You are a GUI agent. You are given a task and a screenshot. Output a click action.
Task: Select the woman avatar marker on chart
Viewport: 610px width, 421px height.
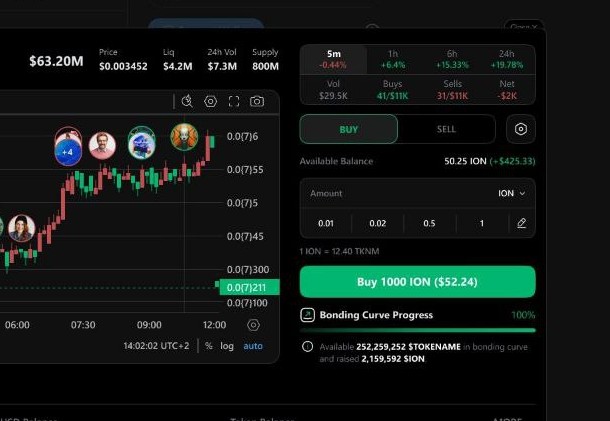pyautogui.click(x=22, y=228)
